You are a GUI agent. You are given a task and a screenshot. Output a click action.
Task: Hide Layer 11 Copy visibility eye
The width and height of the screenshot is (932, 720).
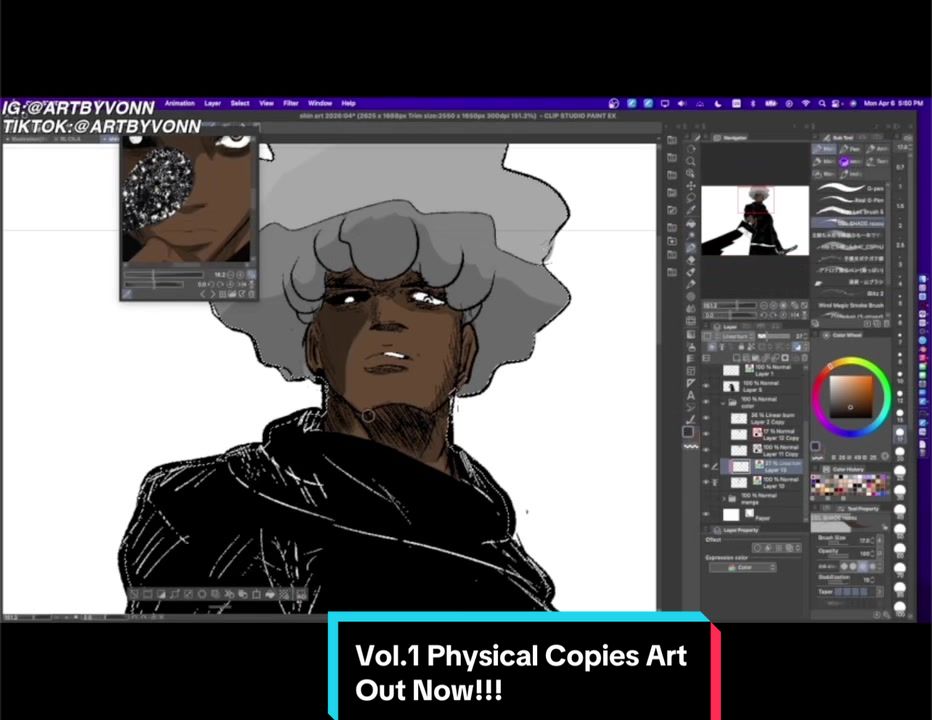coord(707,450)
